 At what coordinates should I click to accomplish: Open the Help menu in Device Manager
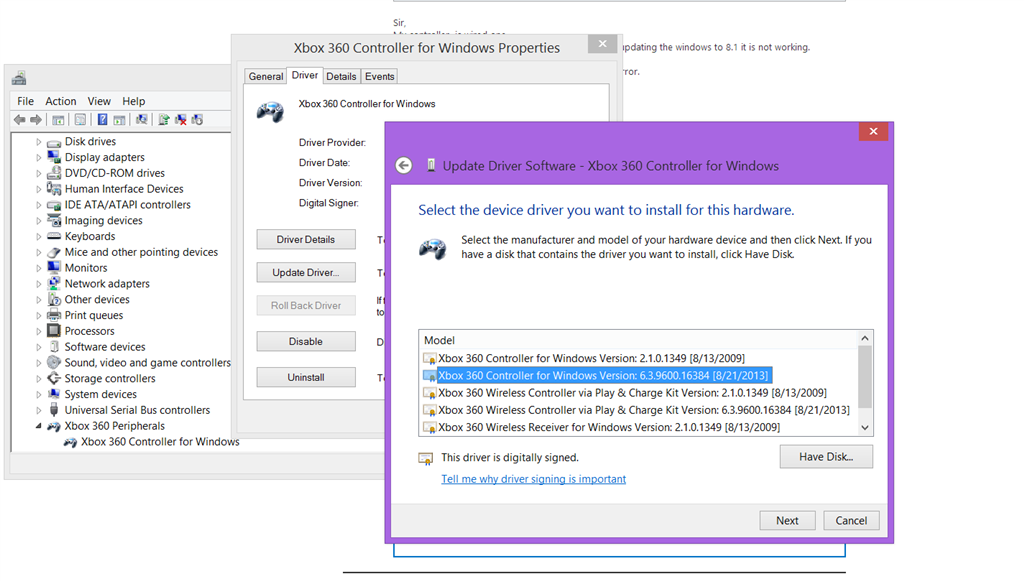tap(134, 101)
